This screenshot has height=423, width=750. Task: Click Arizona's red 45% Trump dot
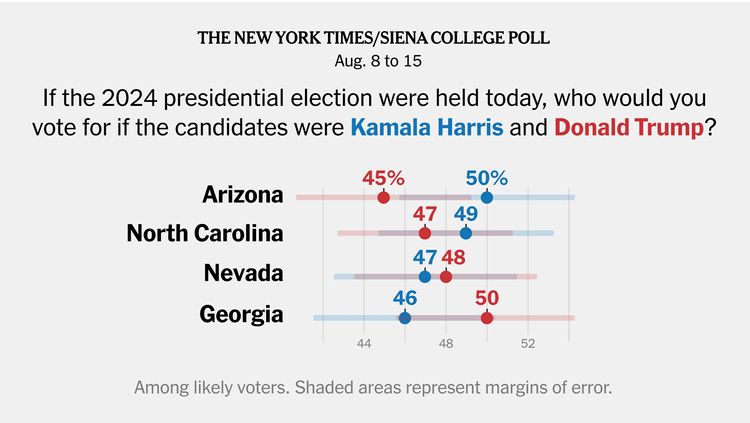(384, 197)
